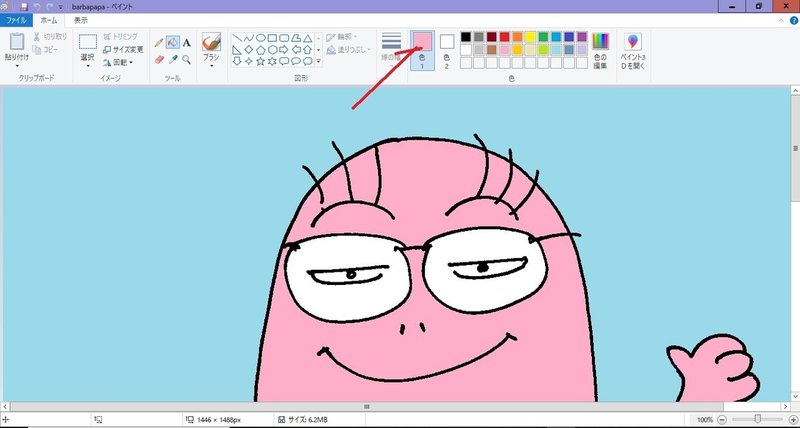
Task: Click Edit colors (色の編集) button
Action: (600, 48)
